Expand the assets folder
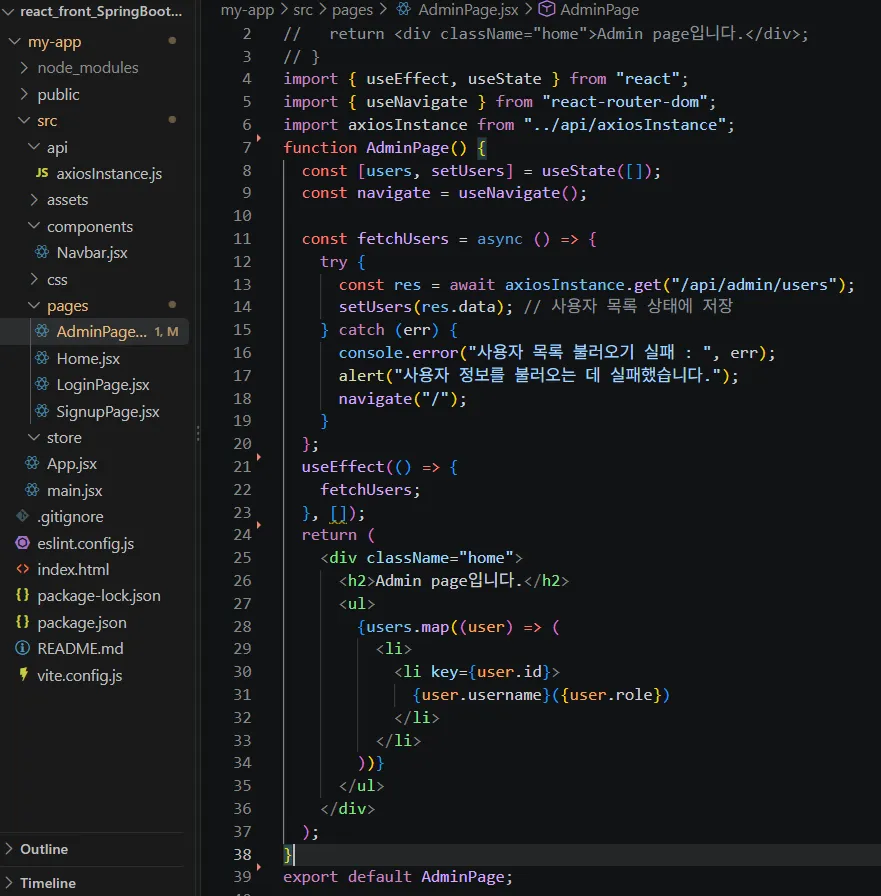This screenshot has width=881, height=896. (x=34, y=199)
